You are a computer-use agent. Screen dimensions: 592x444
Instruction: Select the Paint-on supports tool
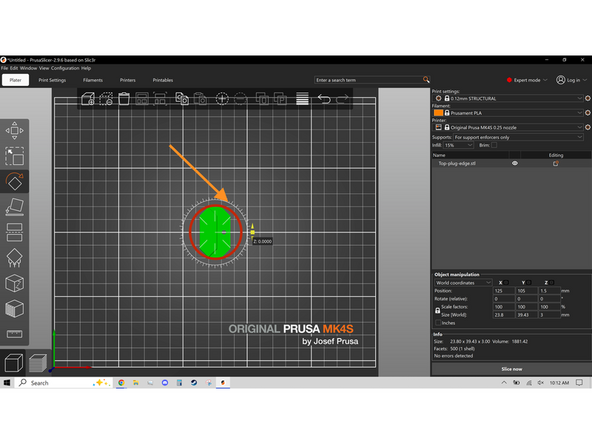pos(14,258)
